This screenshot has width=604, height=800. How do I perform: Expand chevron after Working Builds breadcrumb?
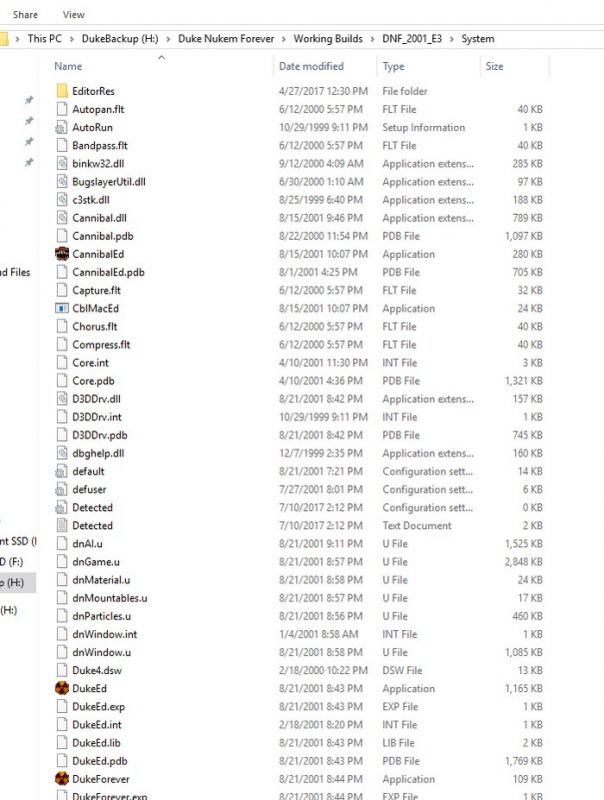(x=372, y=39)
